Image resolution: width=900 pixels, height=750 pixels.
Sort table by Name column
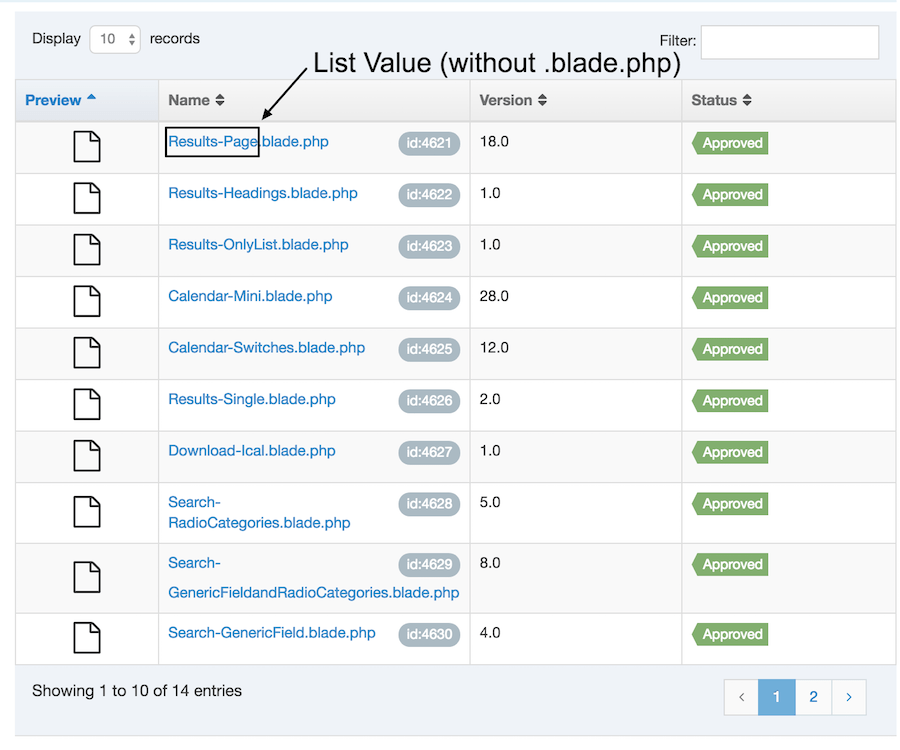click(x=196, y=100)
